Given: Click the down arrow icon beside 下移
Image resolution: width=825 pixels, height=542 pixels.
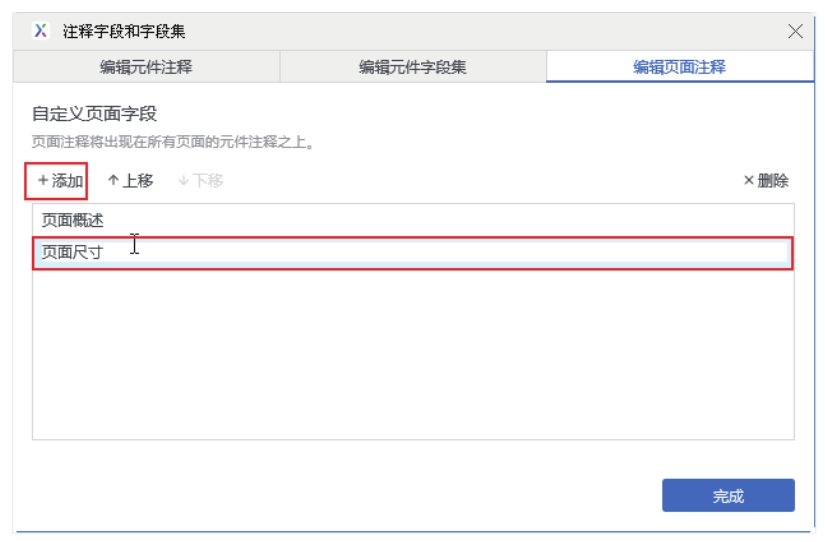Looking at the screenshot, I should [x=183, y=181].
